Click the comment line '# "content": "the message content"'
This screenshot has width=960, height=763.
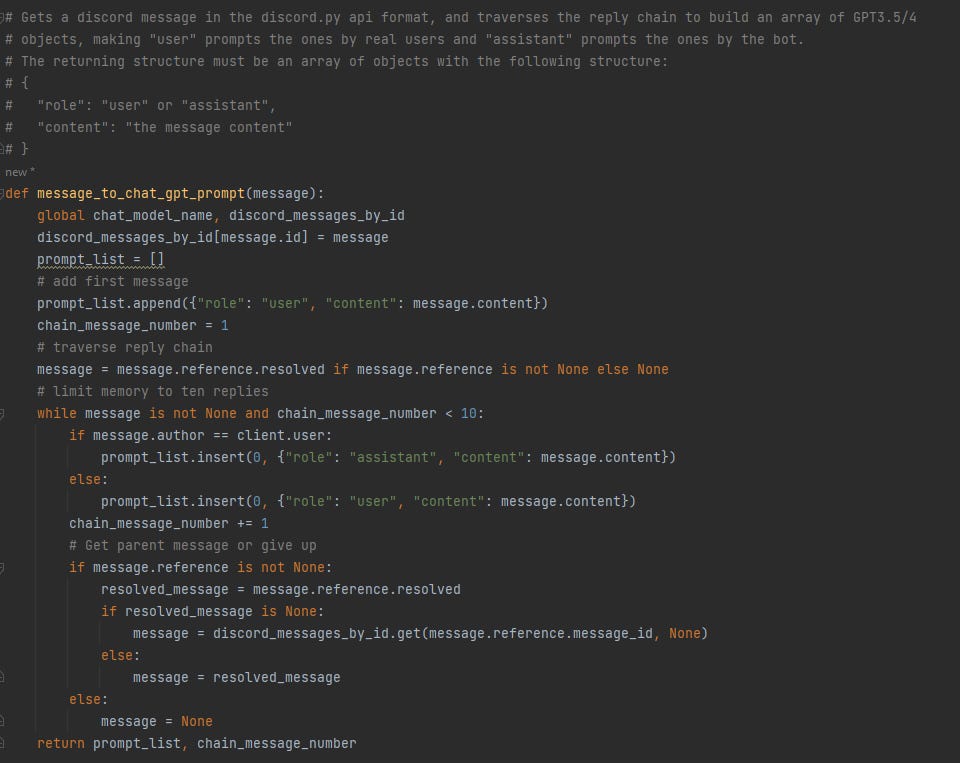tap(149, 127)
